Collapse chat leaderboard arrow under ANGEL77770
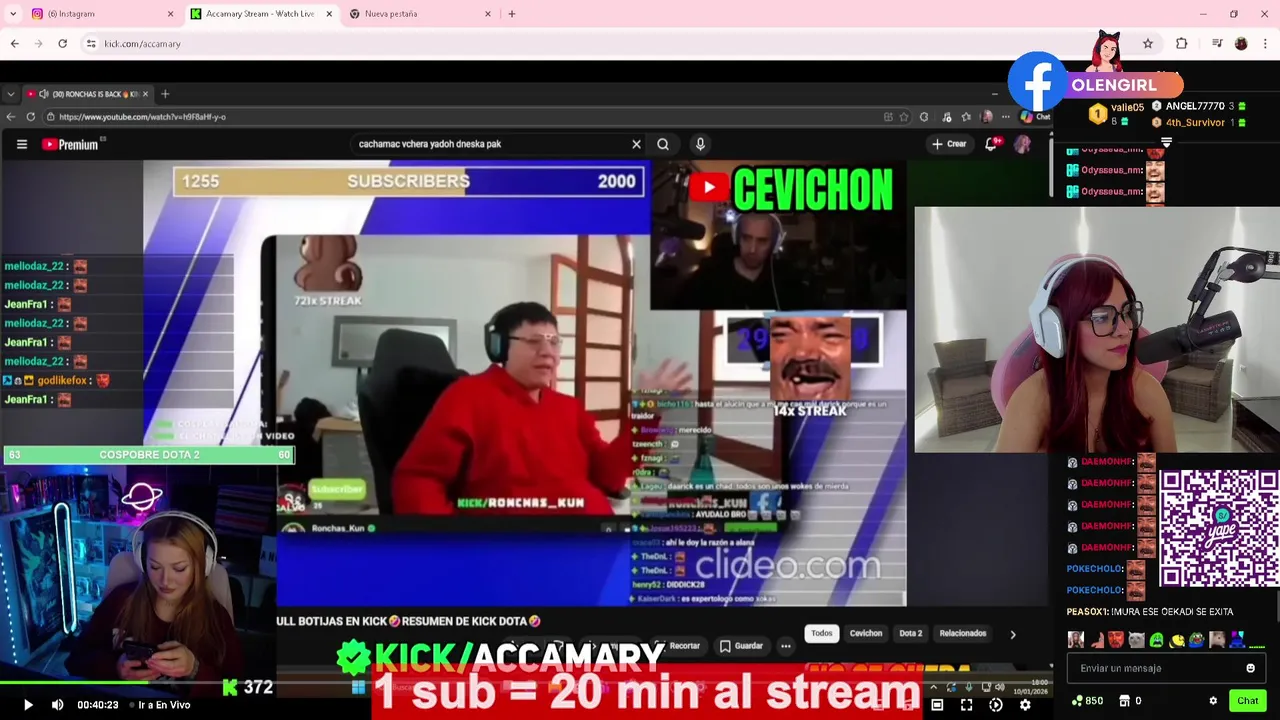Image resolution: width=1280 pixels, height=720 pixels. click(1166, 143)
